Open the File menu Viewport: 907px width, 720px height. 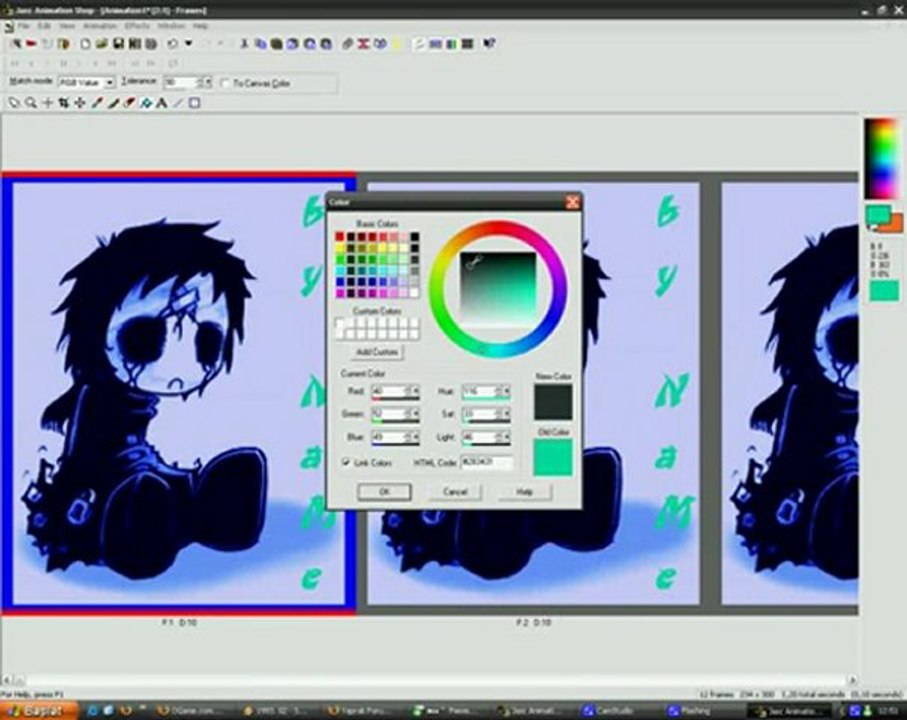[x=24, y=26]
